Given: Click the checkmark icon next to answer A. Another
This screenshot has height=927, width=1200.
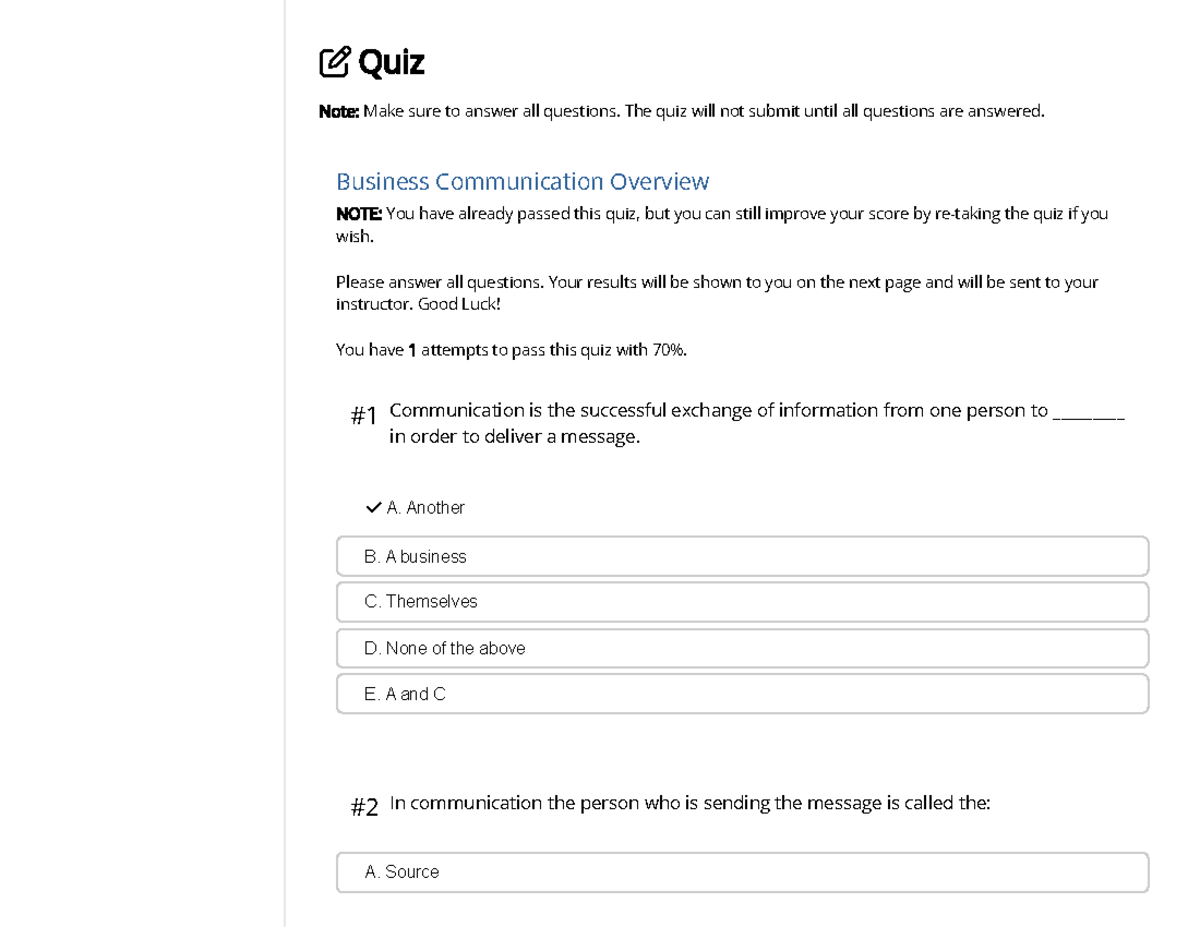Looking at the screenshot, I should (x=372, y=507).
